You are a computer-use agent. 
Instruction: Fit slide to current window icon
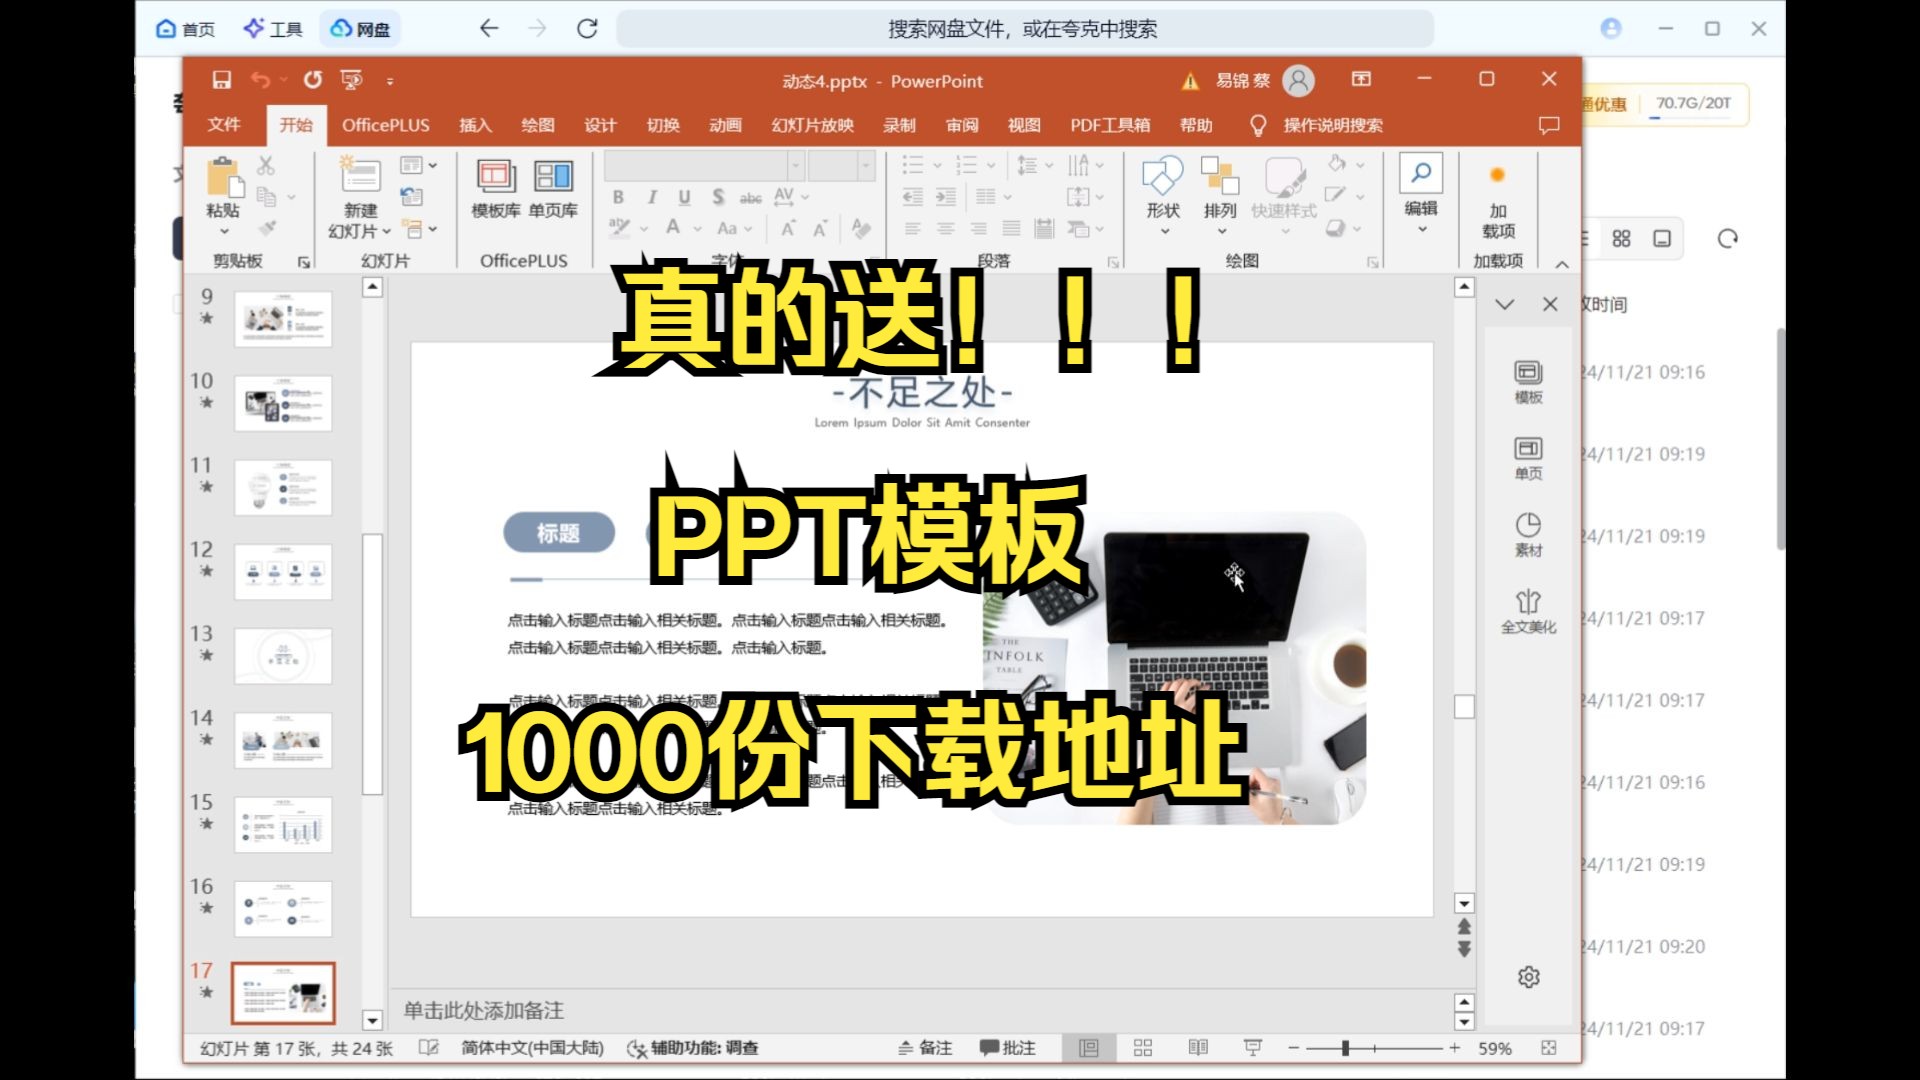click(1548, 1048)
